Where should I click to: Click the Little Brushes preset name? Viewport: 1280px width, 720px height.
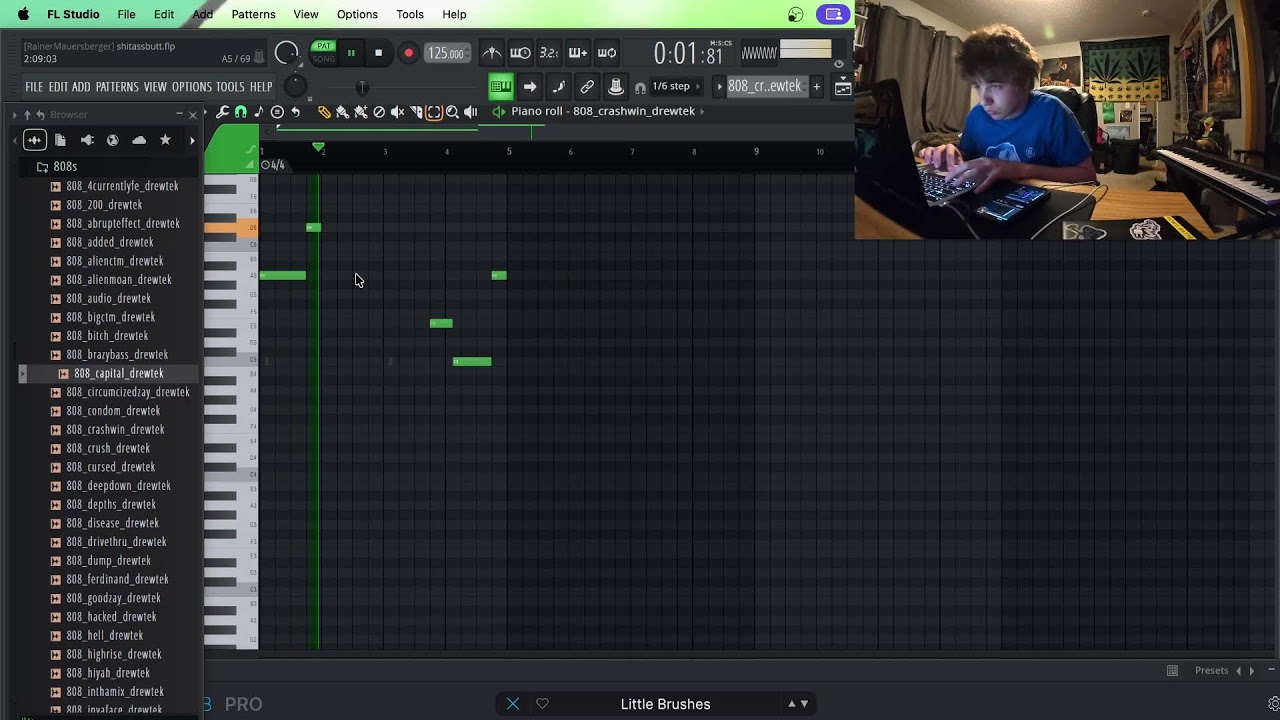pyautogui.click(x=665, y=704)
